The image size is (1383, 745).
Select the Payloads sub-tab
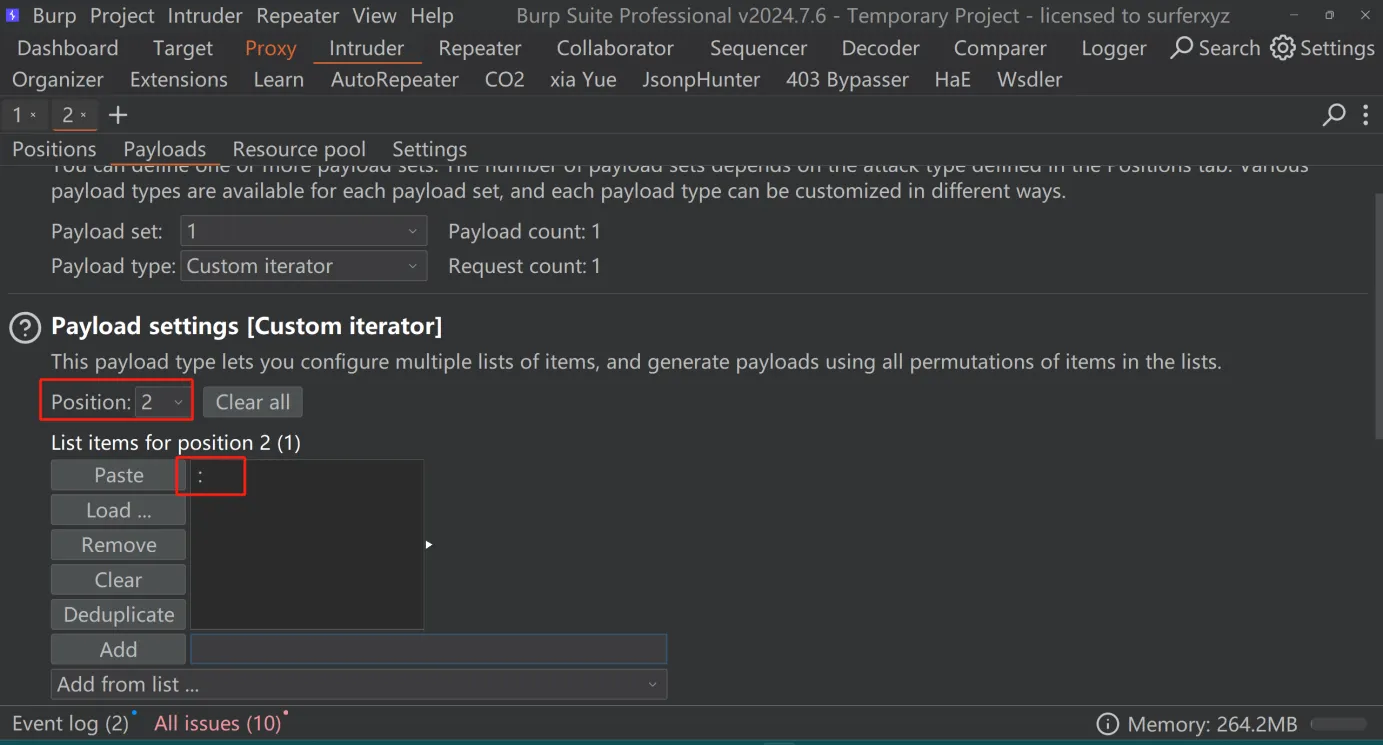(165, 149)
